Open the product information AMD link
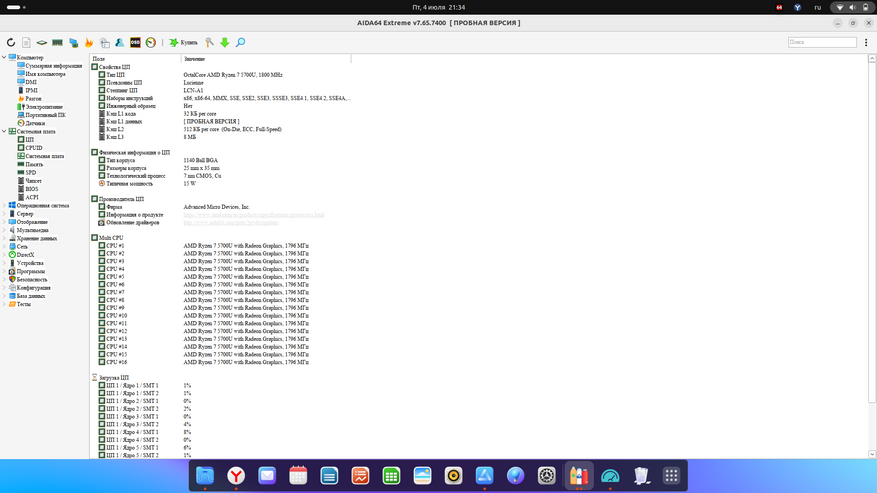This screenshot has width=877, height=493. pyautogui.click(x=254, y=215)
